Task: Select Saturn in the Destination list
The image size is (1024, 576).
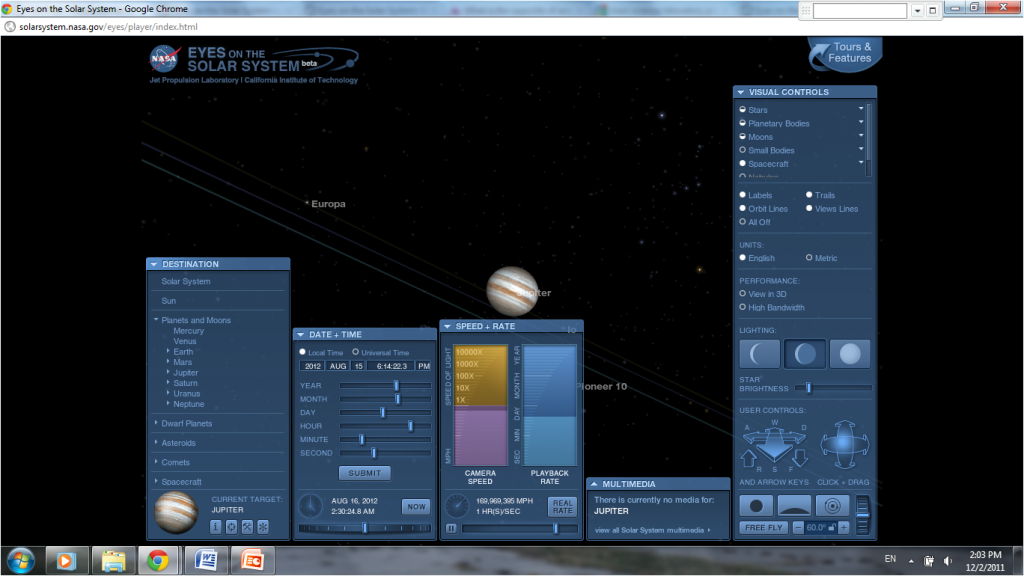Action: [x=185, y=383]
